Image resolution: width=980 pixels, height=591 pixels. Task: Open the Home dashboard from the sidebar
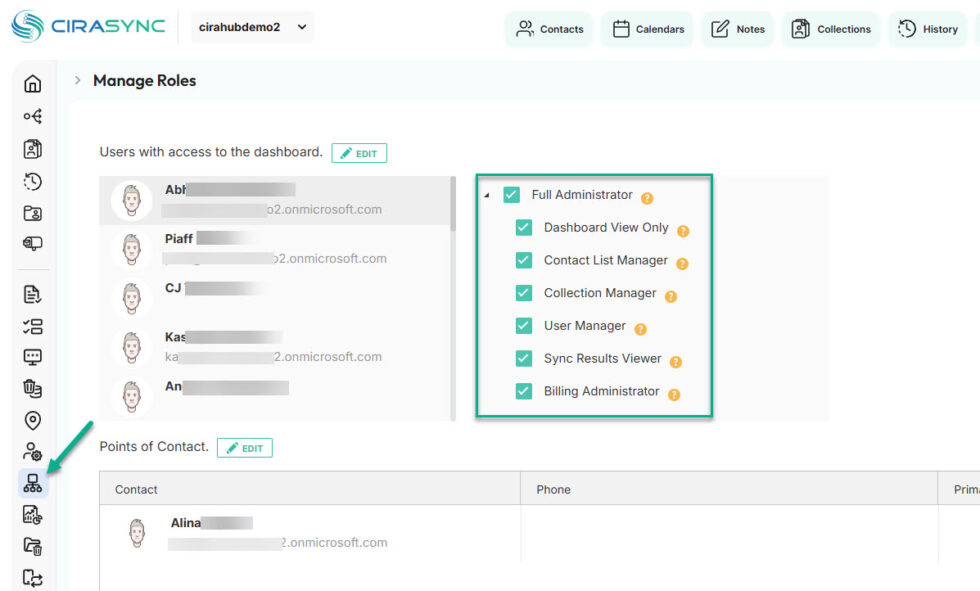coord(31,84)
